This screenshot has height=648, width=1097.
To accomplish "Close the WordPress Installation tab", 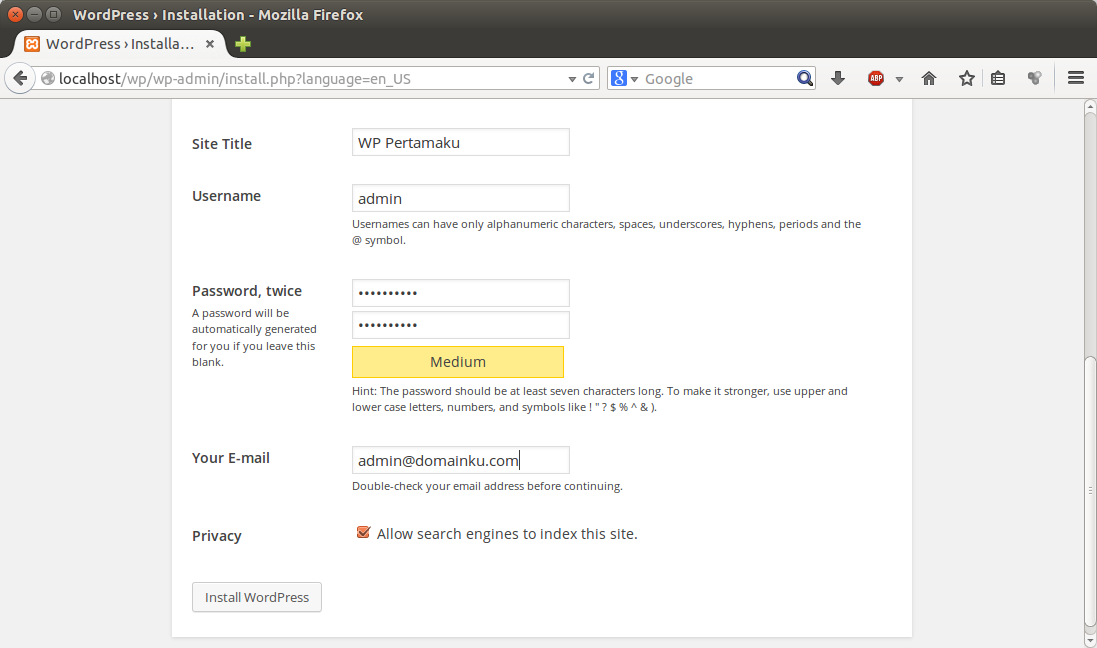I will point(210,44).
